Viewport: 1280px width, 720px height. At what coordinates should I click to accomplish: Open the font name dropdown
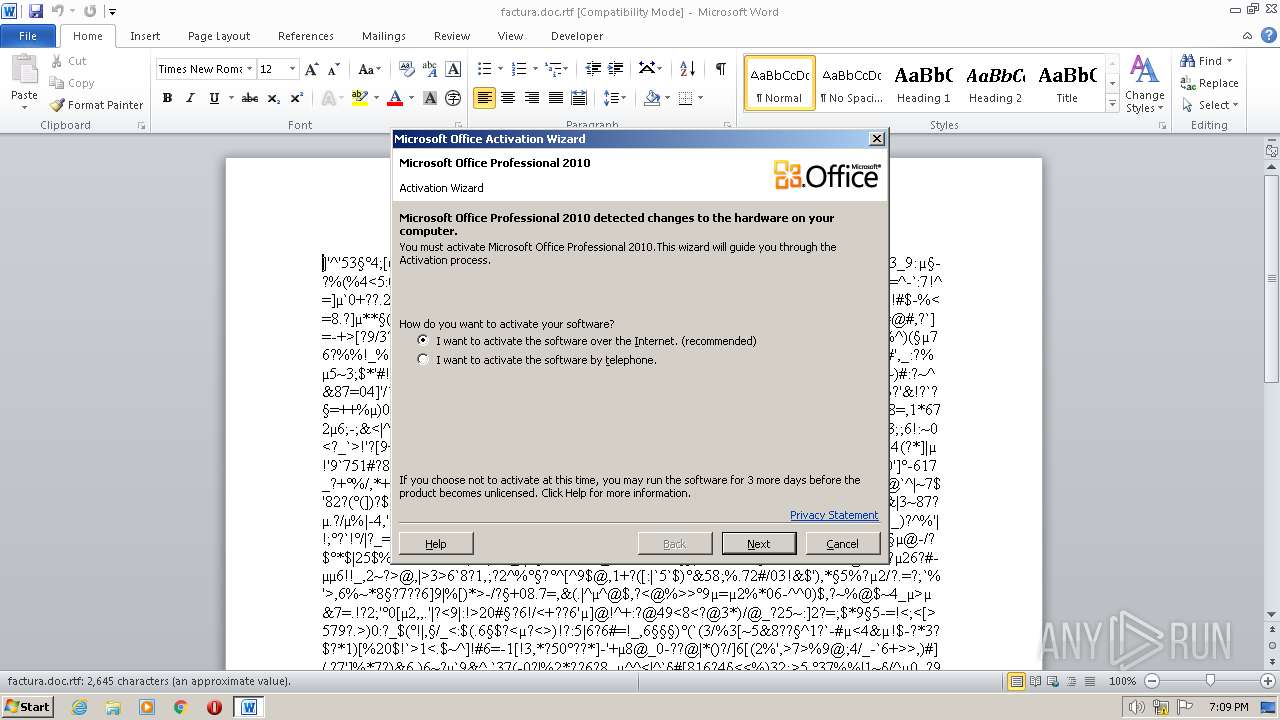click(x=249, y=69)
